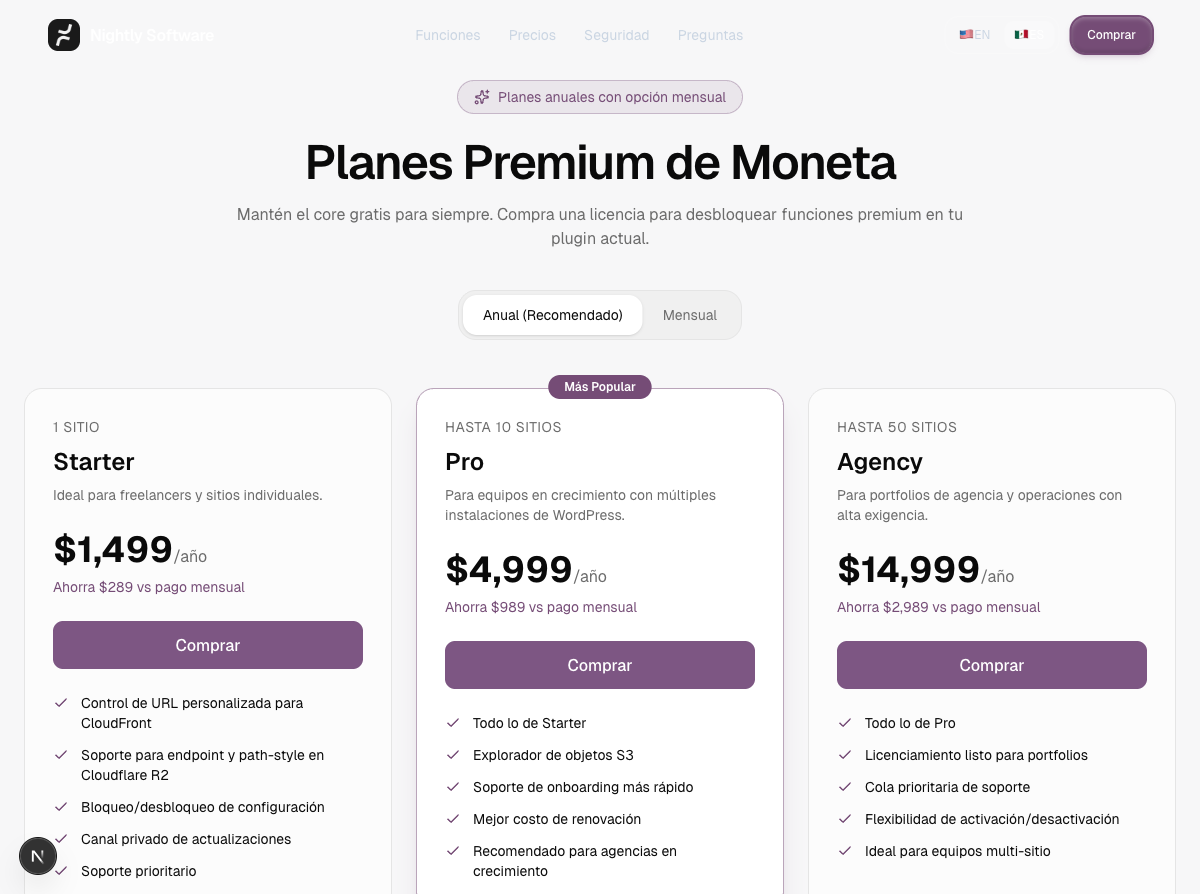This screenshot has width=1200, height=894.
Task: Click Comprar on the Starter plan
Action: [207, 645]
